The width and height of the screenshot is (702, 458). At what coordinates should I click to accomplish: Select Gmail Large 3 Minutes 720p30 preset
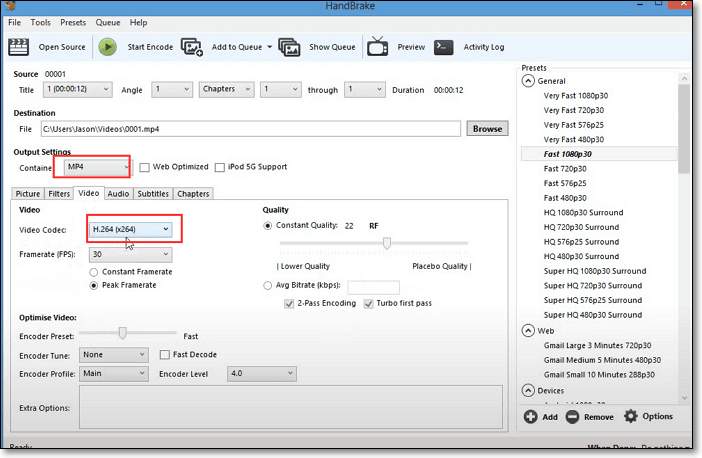597,346
